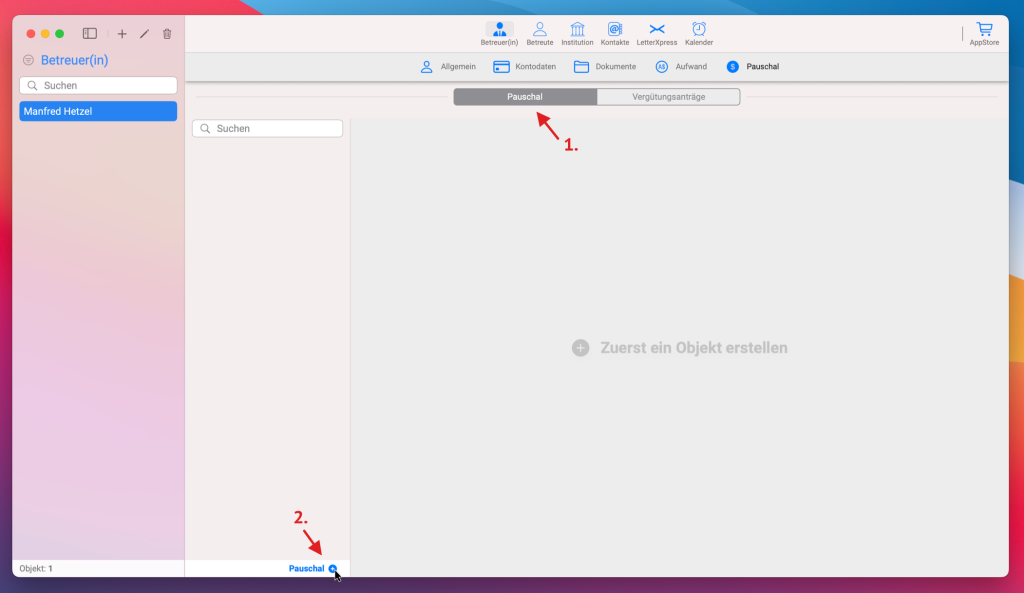Select Vergütungsanträge segment
The height and width of the screenshot is (593, 1024).
click(668, 97)
